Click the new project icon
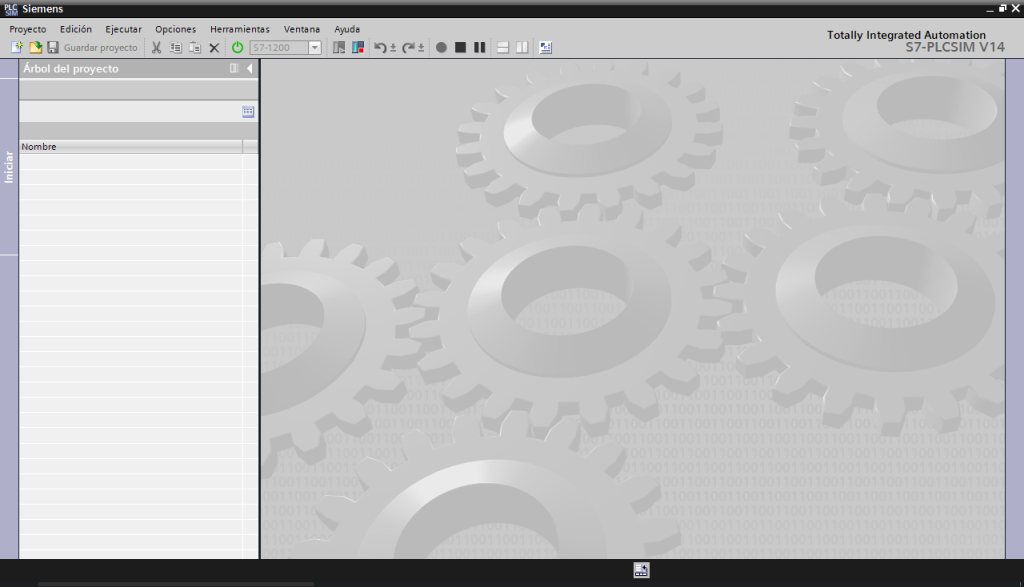Image resolution: width=1024 pixels, height=587 pixels. (x=17, y=47)
